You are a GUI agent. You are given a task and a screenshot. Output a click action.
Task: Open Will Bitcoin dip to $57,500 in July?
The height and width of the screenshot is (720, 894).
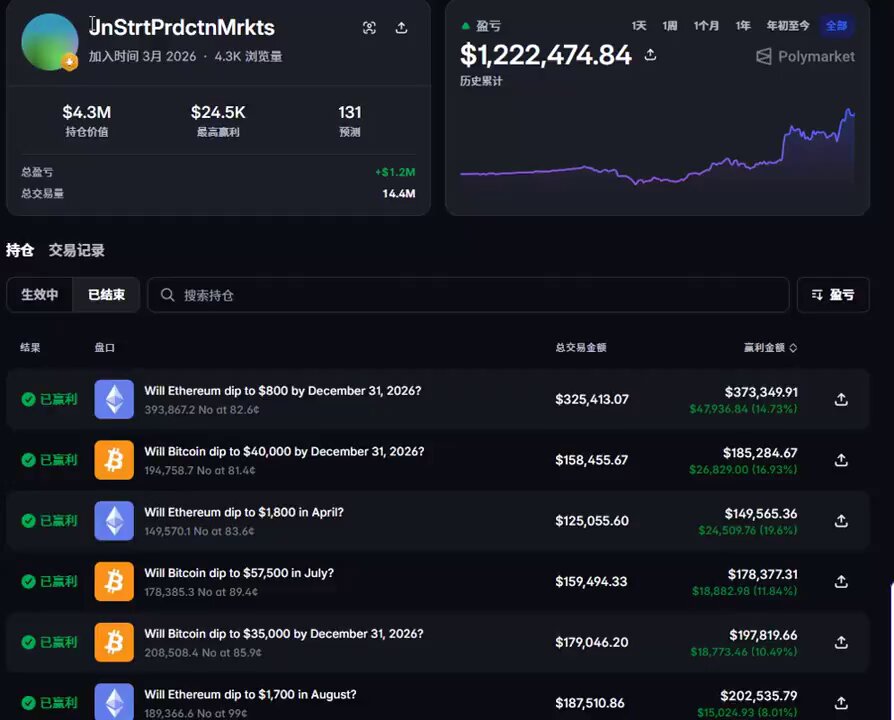[239, 573]
